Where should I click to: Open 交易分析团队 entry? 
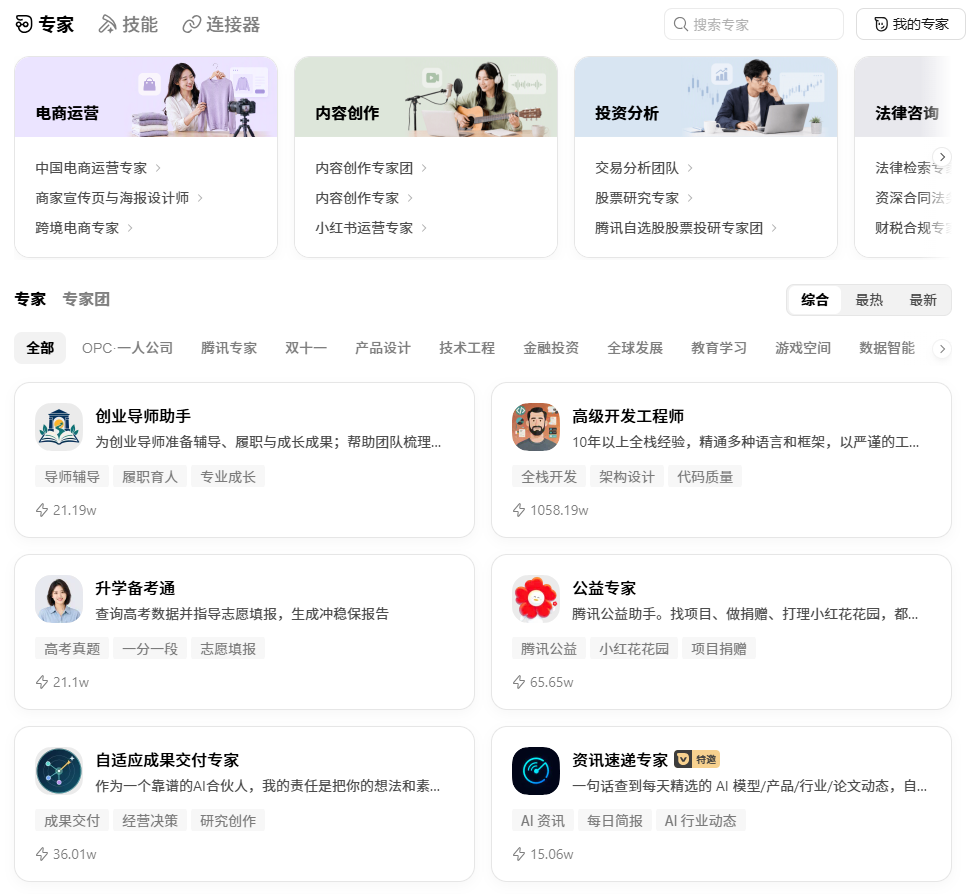click(x=643, y=168)
